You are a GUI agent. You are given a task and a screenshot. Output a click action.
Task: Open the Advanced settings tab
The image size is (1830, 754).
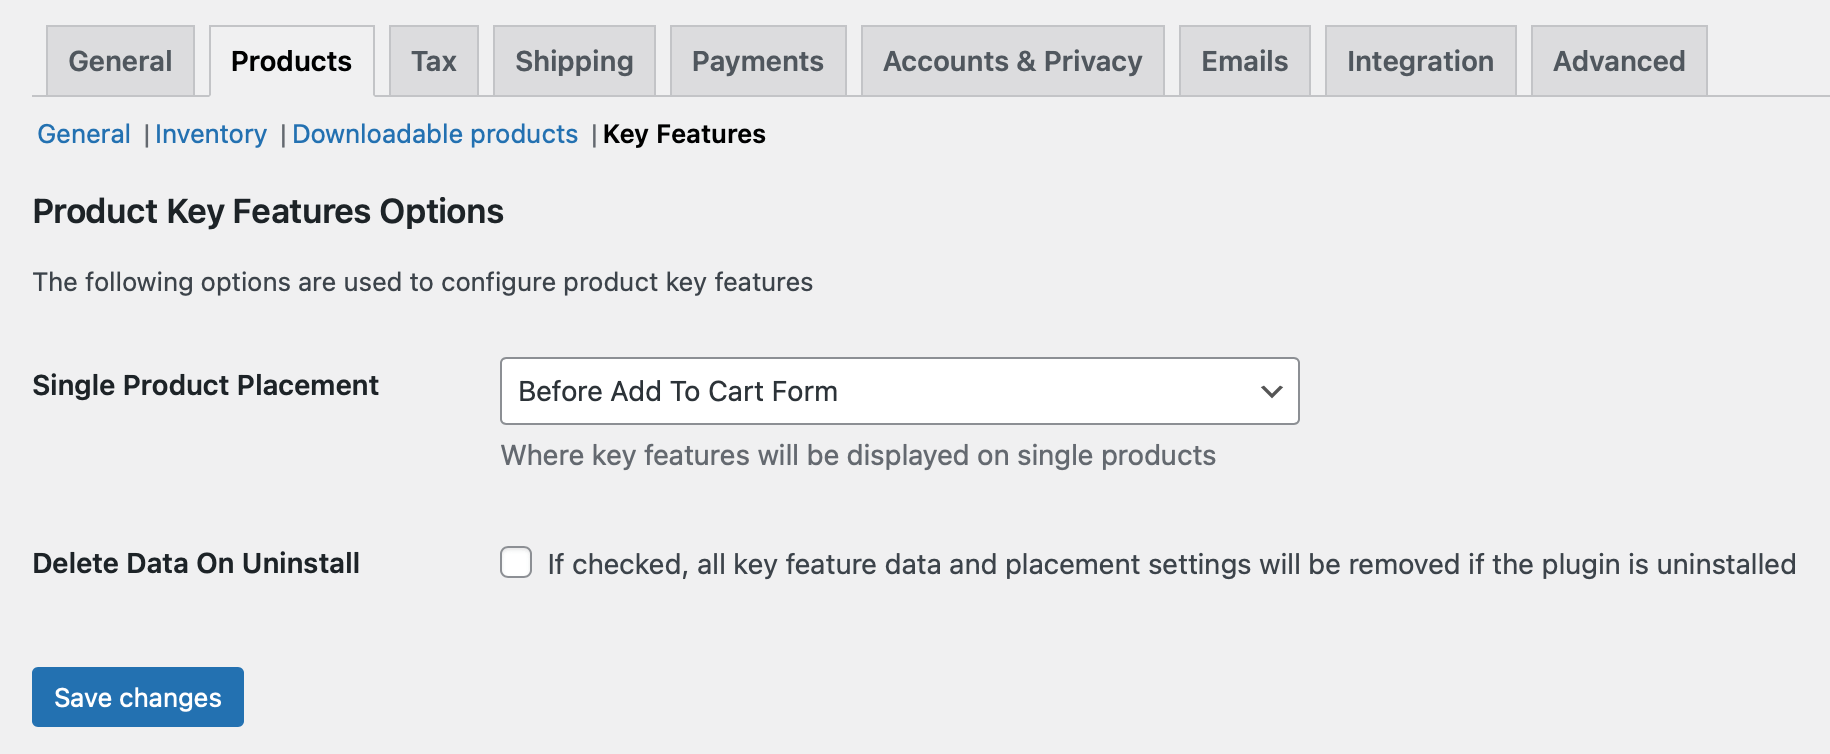[1617, 61]
